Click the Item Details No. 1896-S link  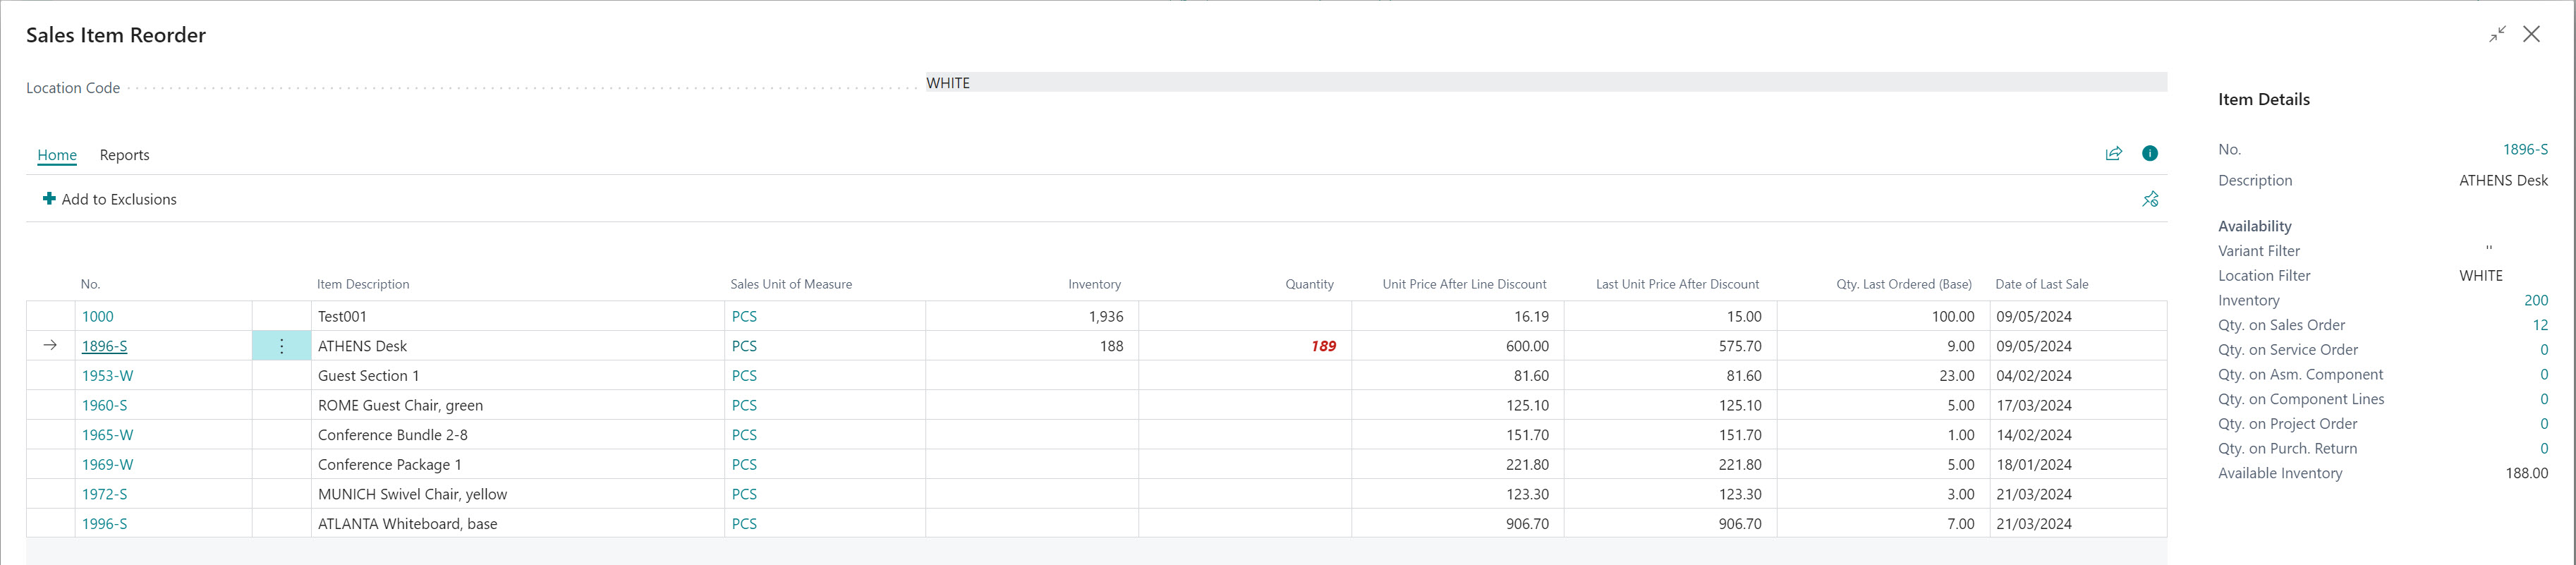coord(2524,150)
